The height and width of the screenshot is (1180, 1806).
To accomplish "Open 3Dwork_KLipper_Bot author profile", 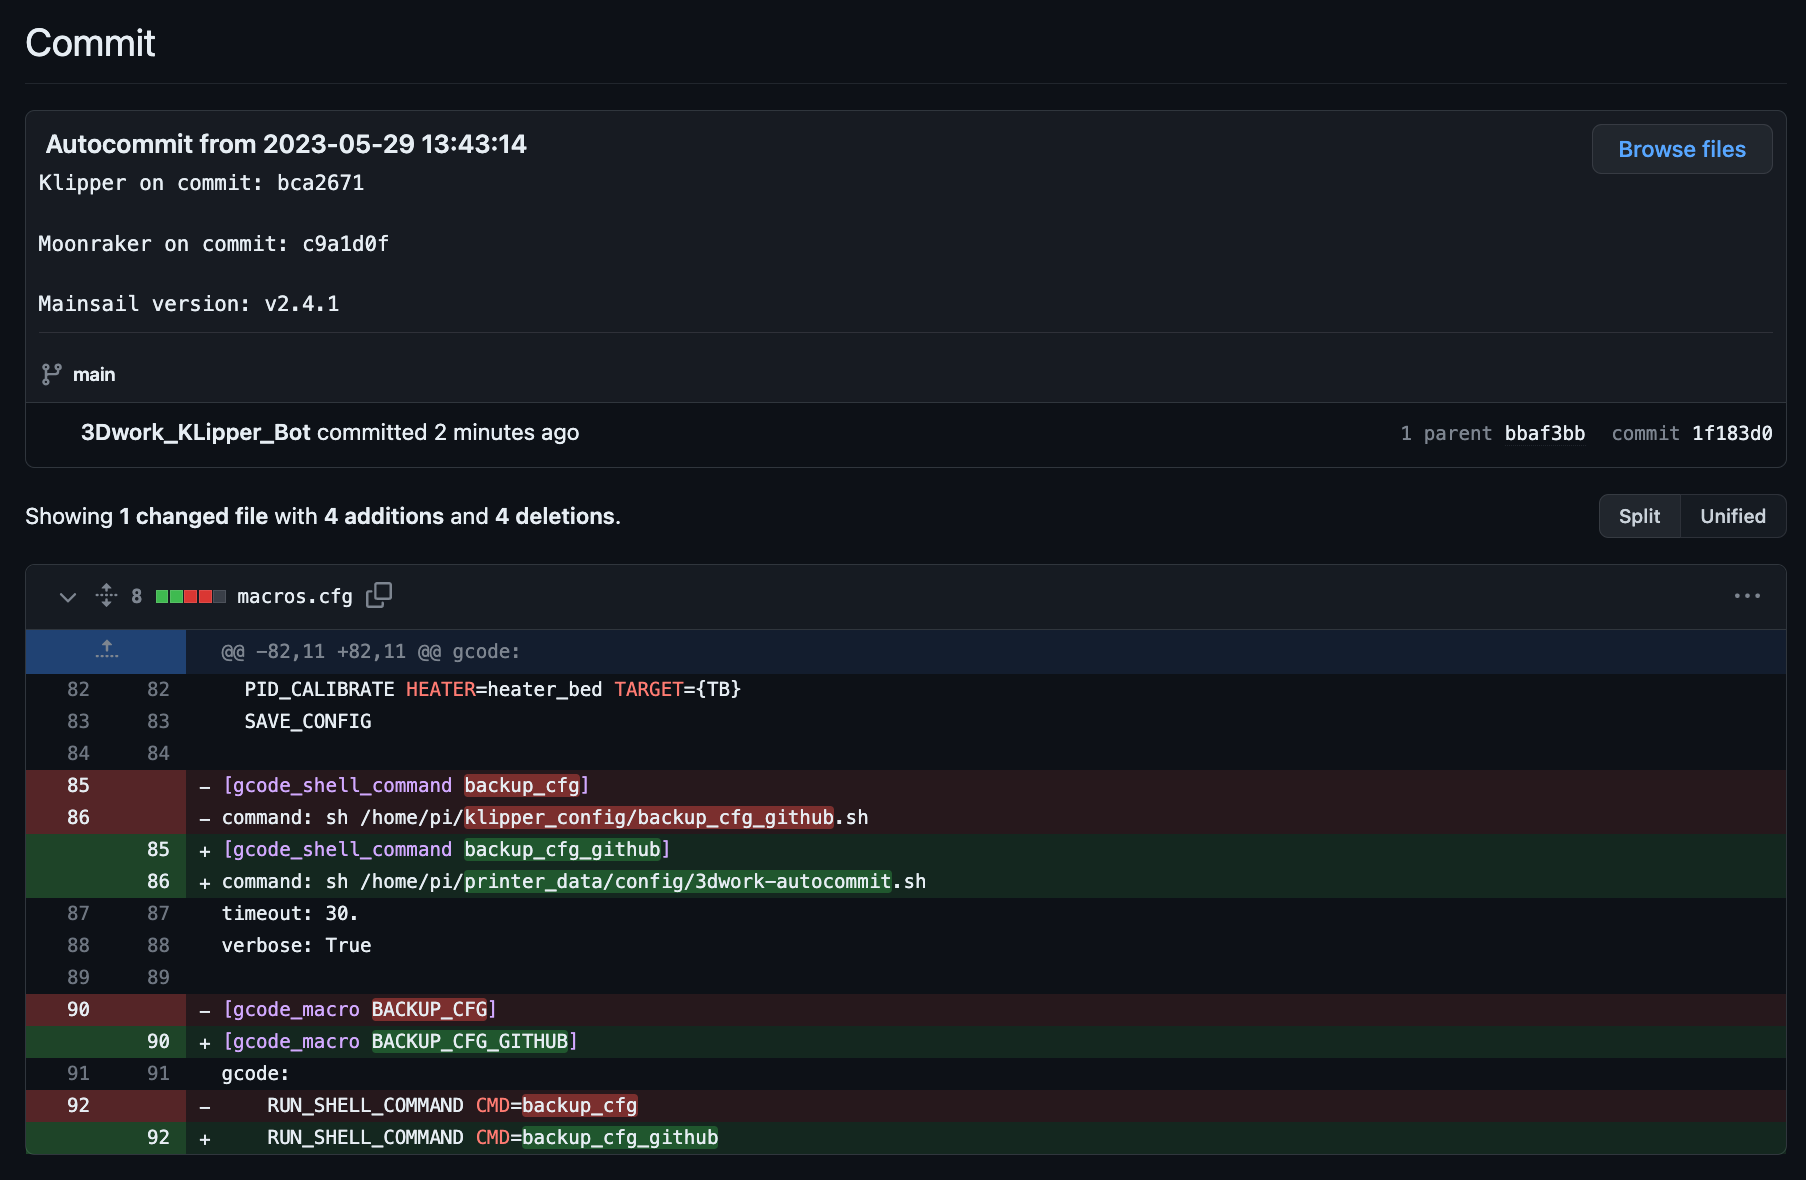I will tap(195, 432).
